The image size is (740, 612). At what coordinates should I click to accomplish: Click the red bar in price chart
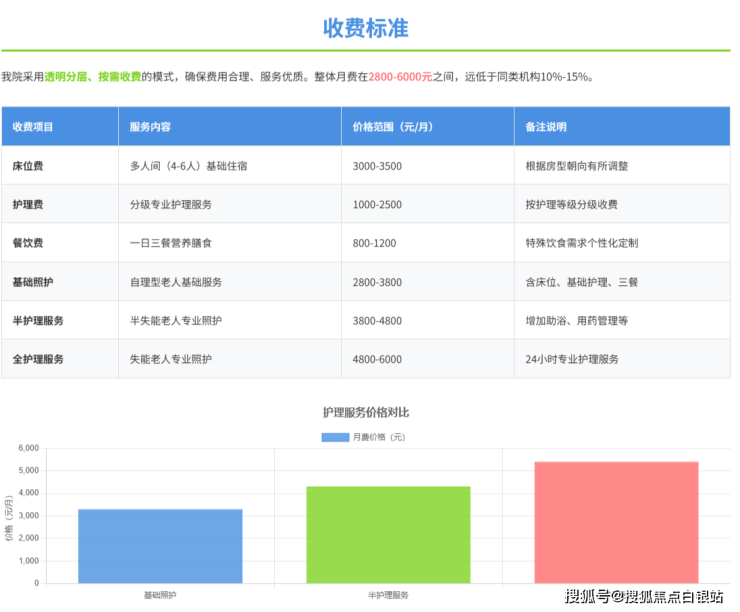click(616, 522)
